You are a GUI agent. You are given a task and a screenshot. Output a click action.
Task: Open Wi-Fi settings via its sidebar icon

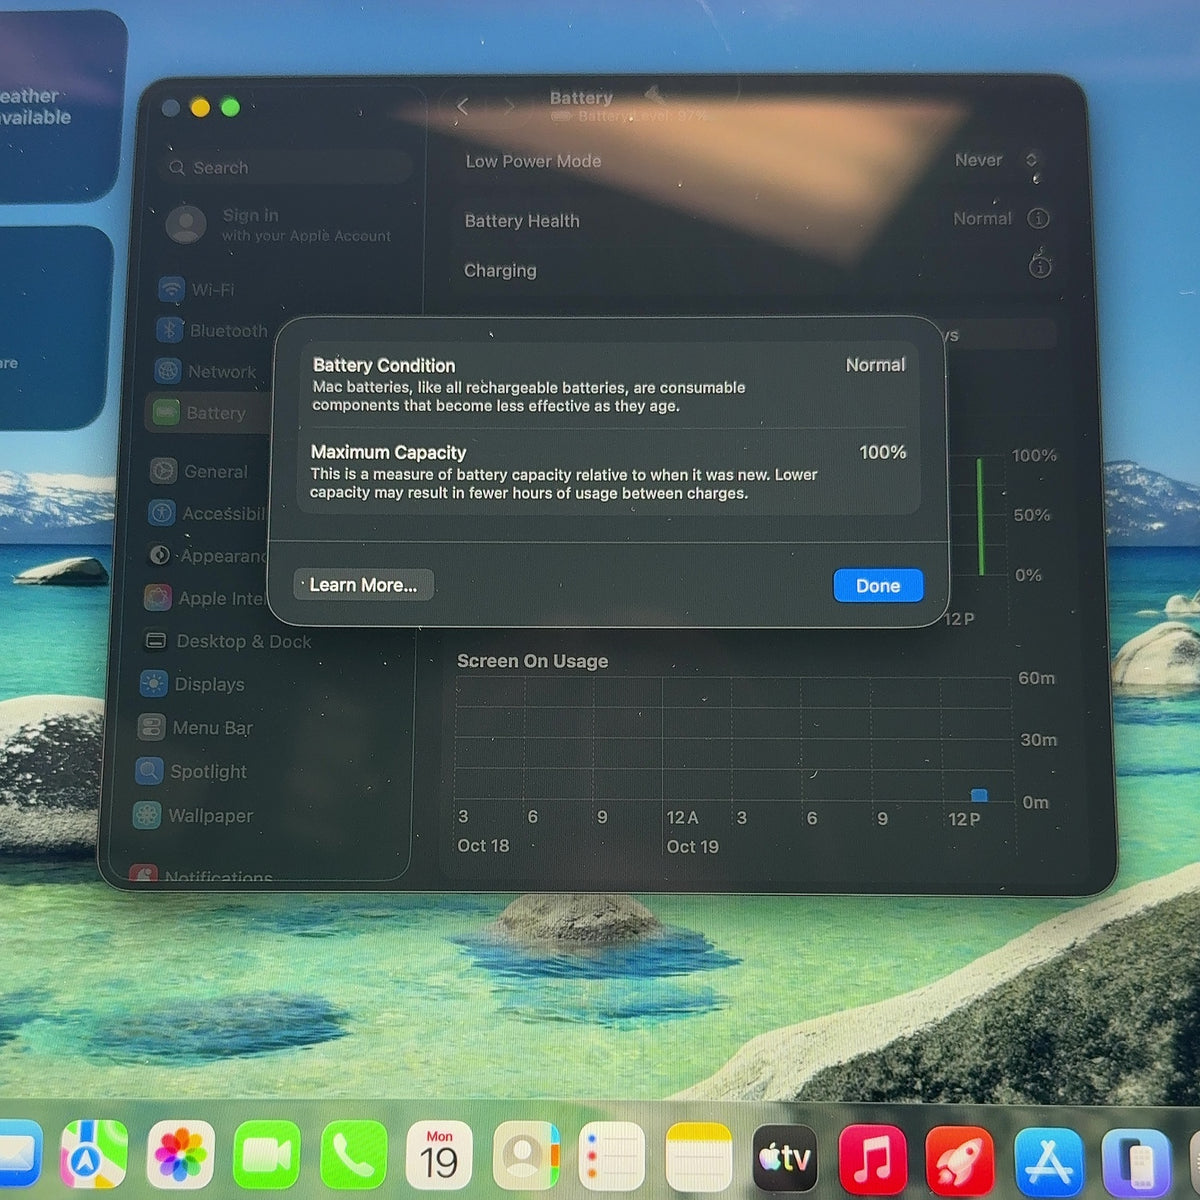coord(172,289)
